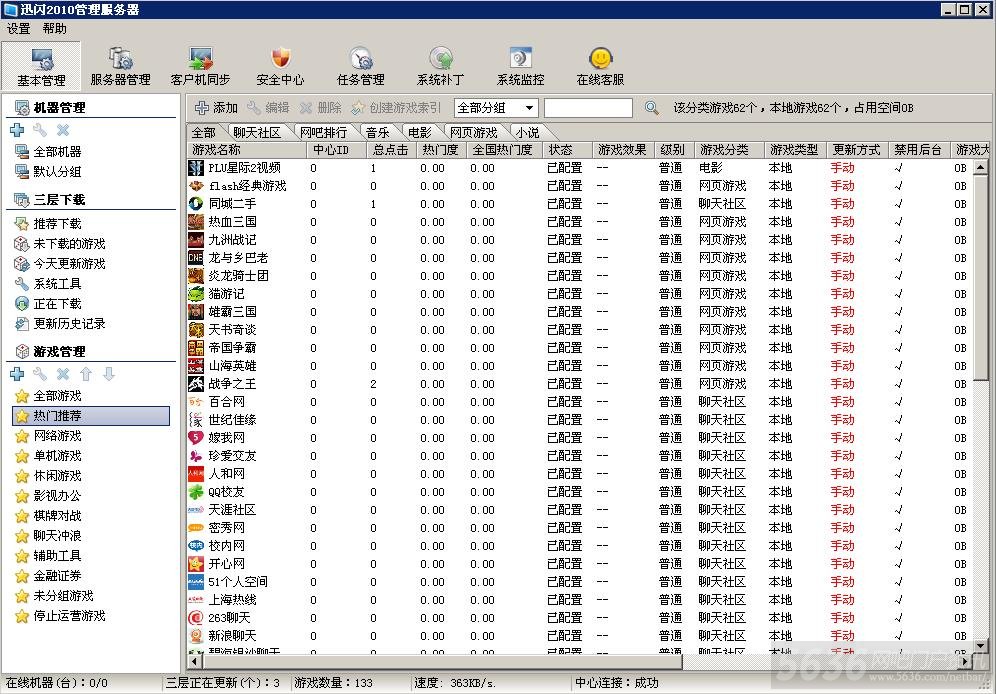996x694 pixels.
Task: Click the delete X icon under 机器管理
Action: [63, 130]
